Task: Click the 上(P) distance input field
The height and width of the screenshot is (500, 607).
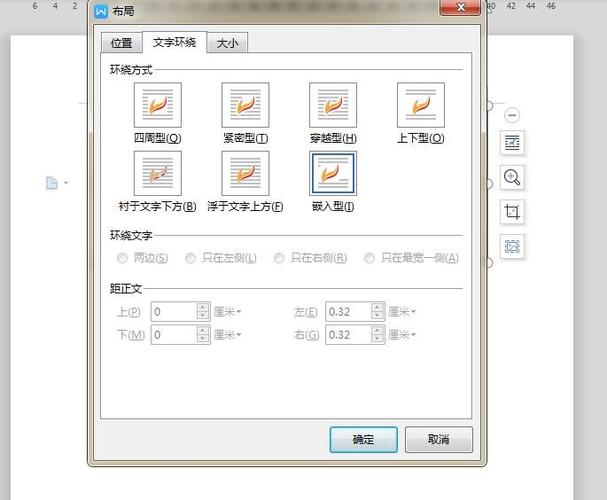Action: (174, 312)
